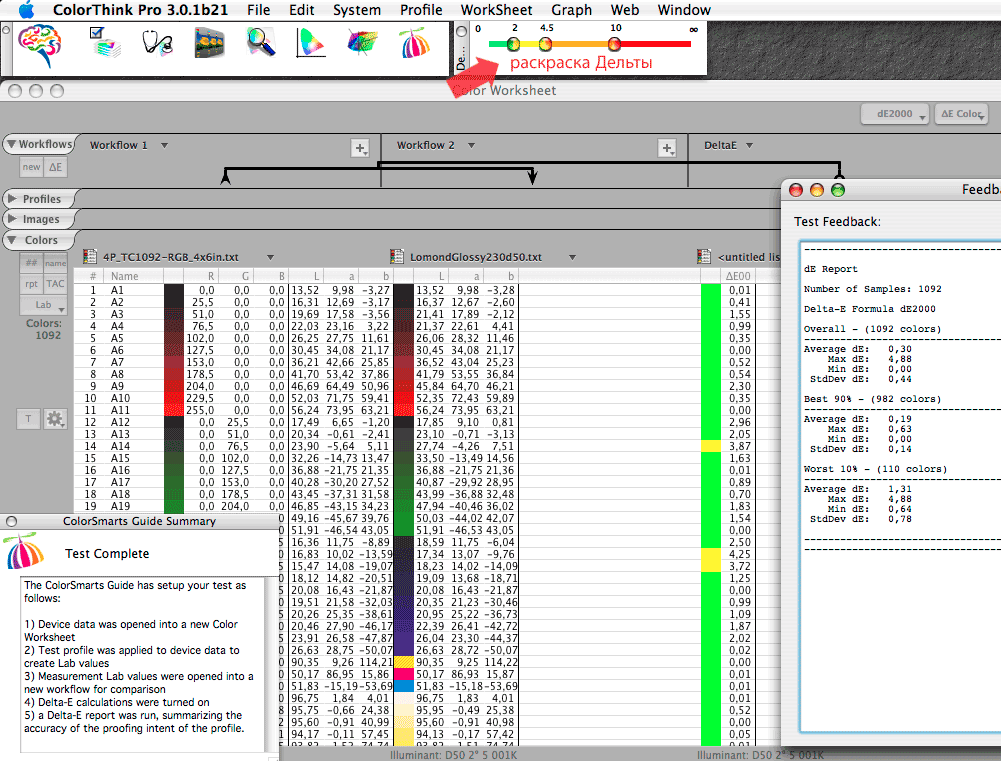Viewport: 1001px width, 761px height.
Task: Open the ColorThink Pro application menu
Action: (140, 10)
